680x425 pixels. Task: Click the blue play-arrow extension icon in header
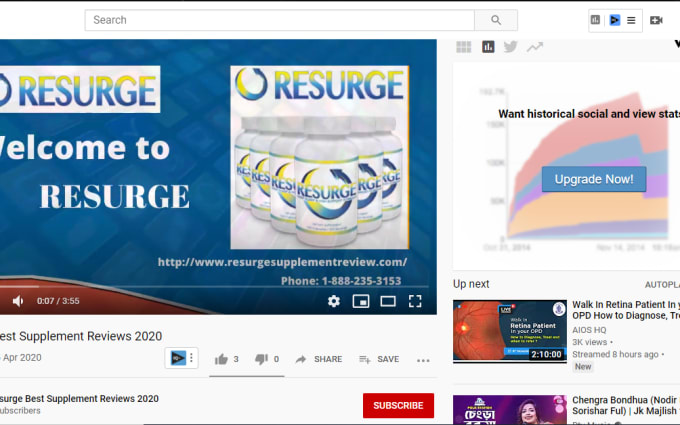tap(615, 20)
